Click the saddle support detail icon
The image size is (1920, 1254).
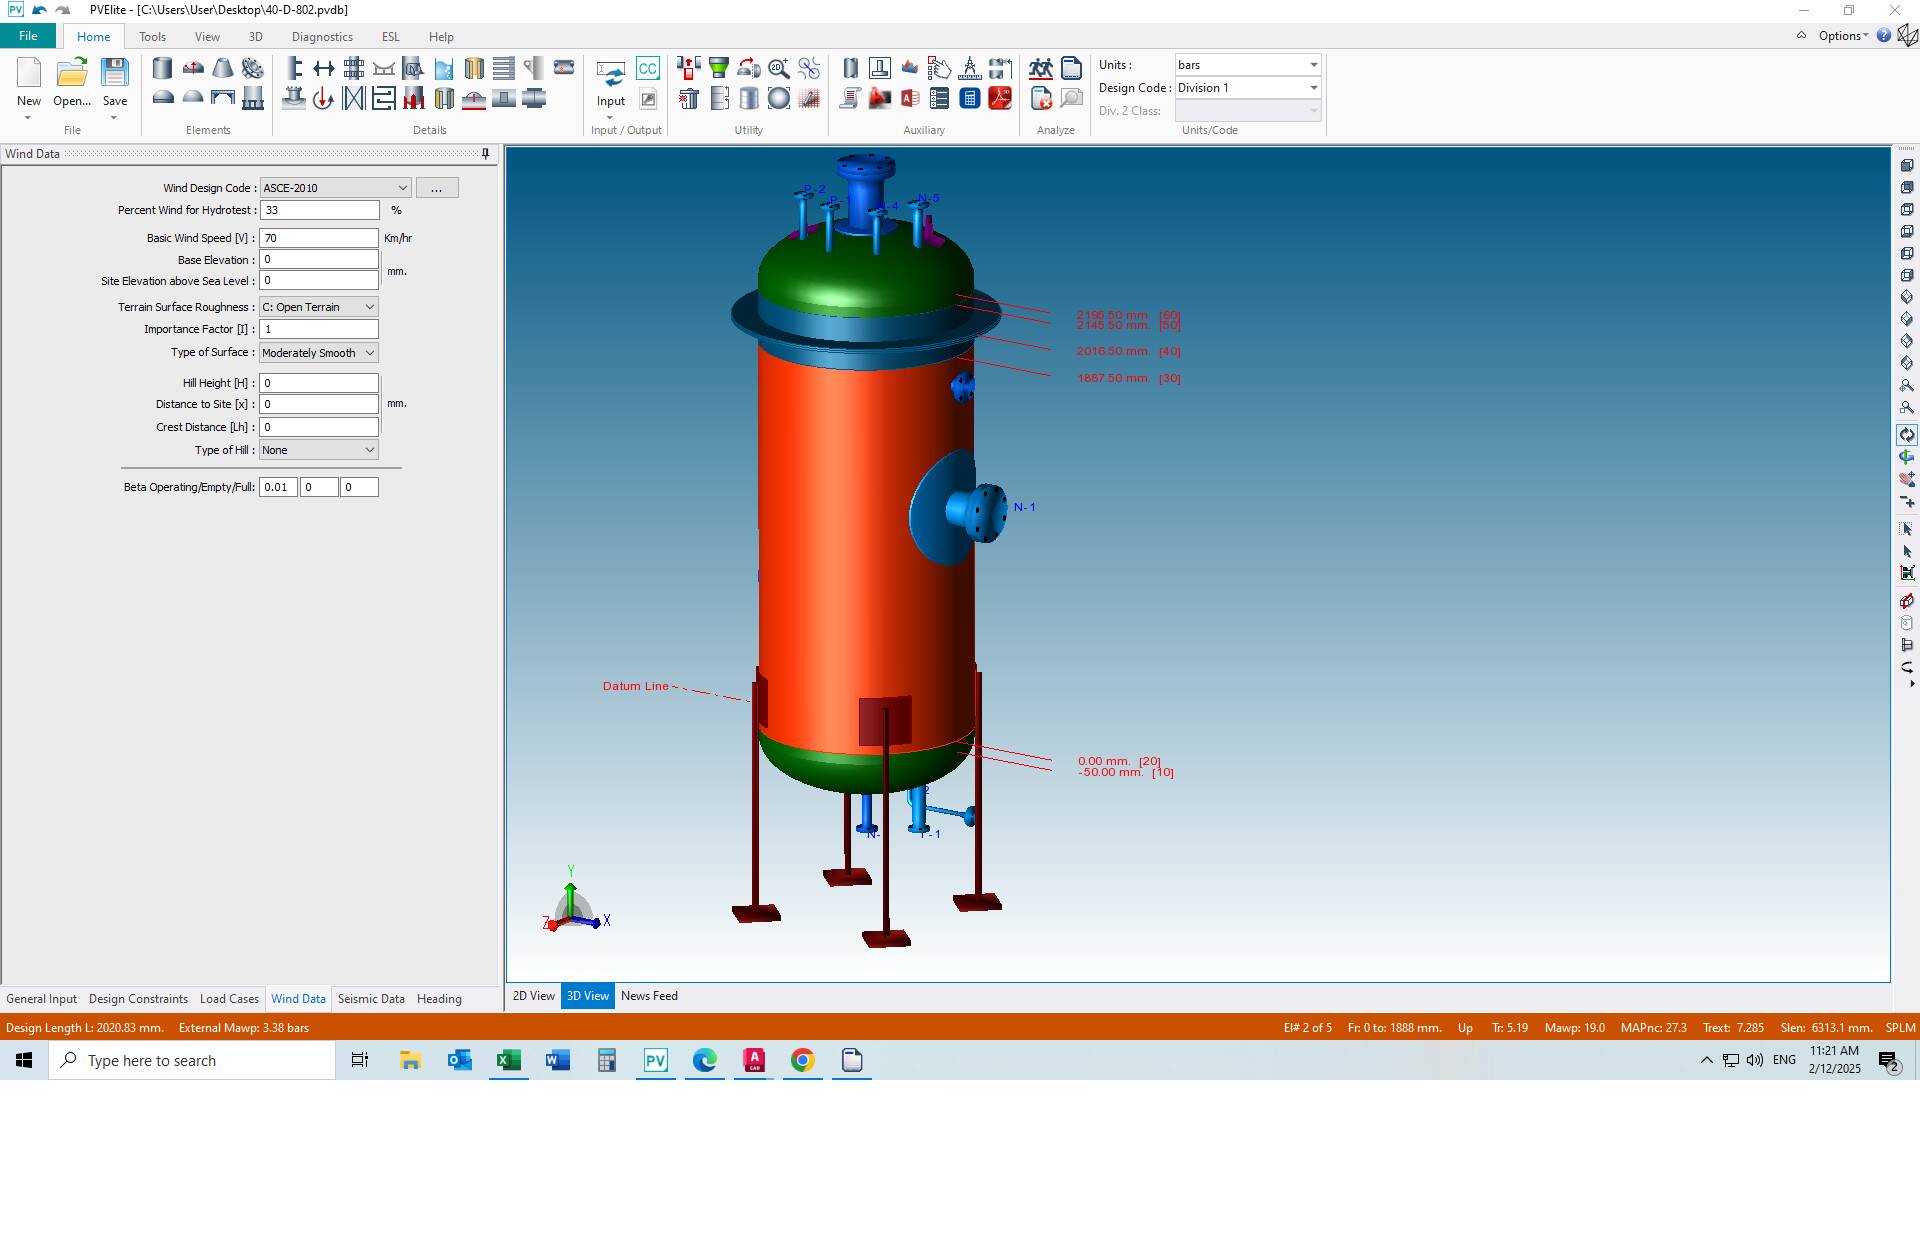point(384,68)
